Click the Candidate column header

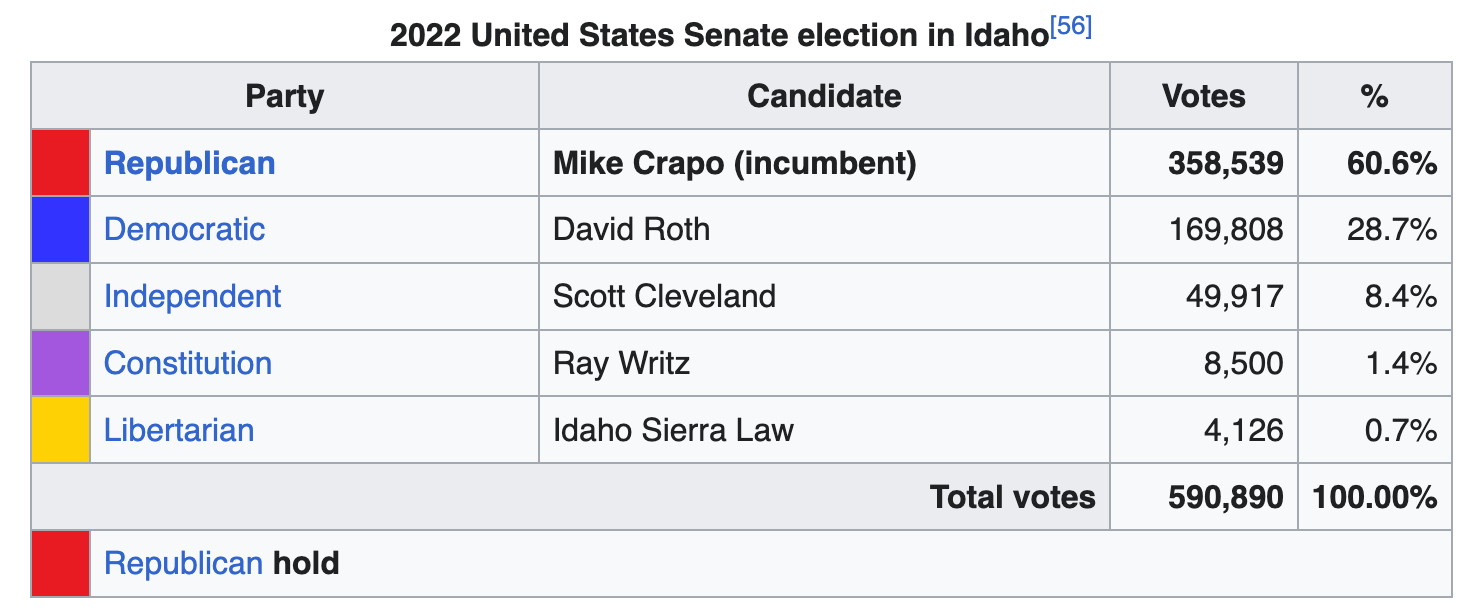(x=824, y=96)
